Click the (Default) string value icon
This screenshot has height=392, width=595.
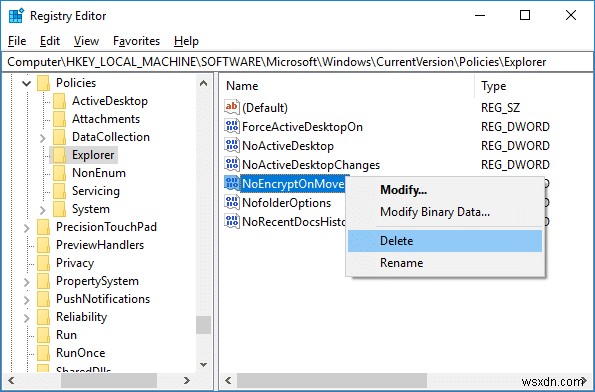(231, 107)
